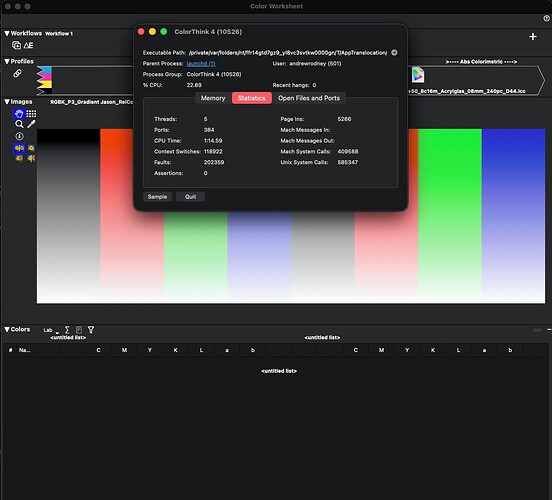552x500 pixels.
Task: Click the bright green gradient bar in image
Action: pyautogui.click(x=450, y=216)
